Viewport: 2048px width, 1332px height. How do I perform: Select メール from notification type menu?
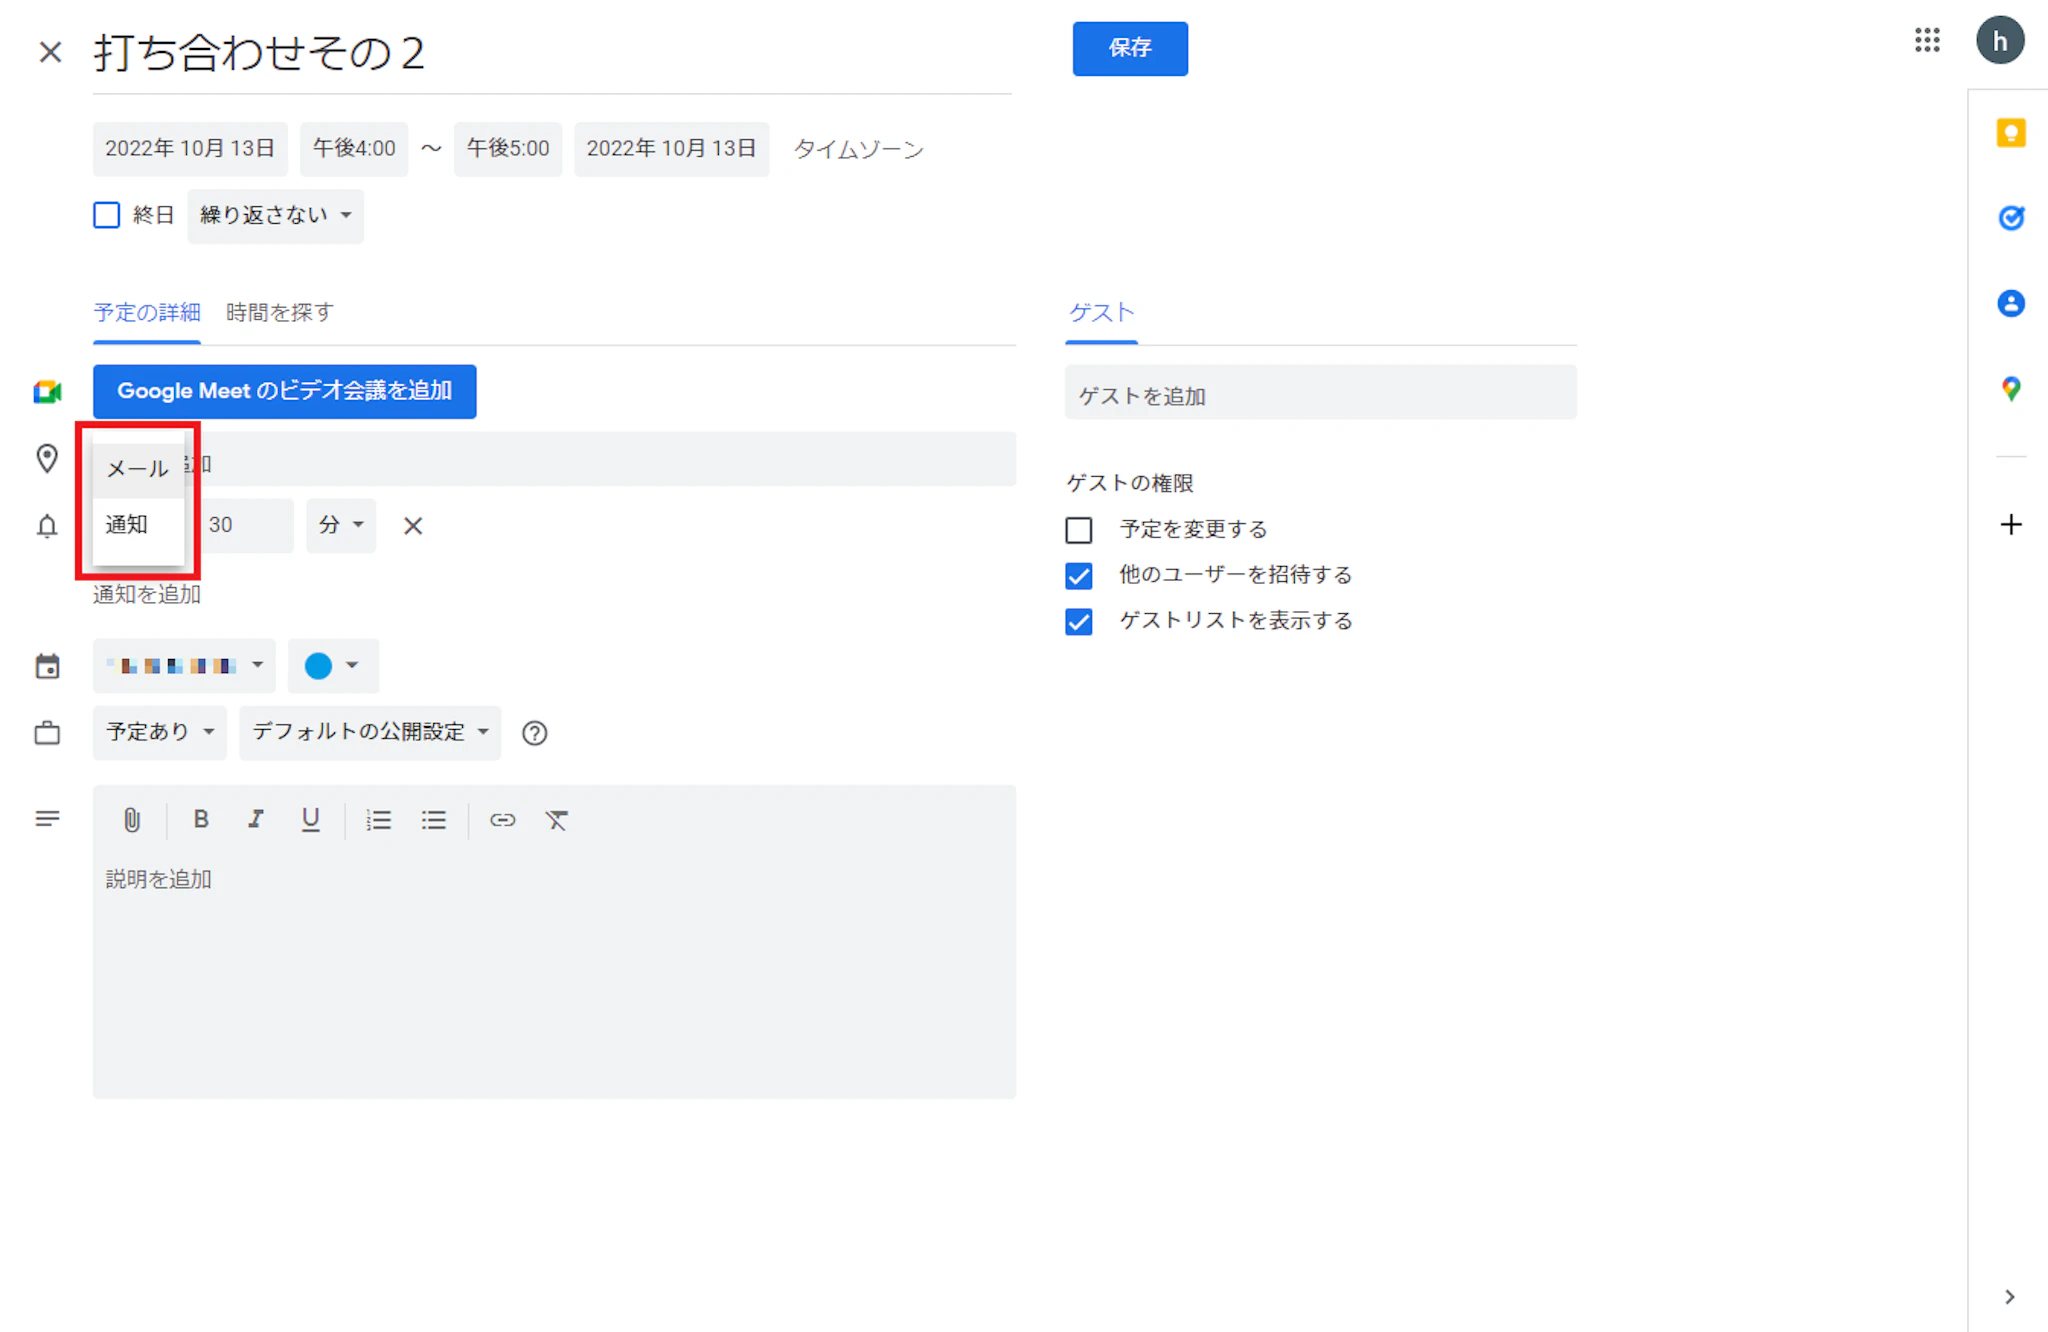pyautogui.click(x=137, y=468)
